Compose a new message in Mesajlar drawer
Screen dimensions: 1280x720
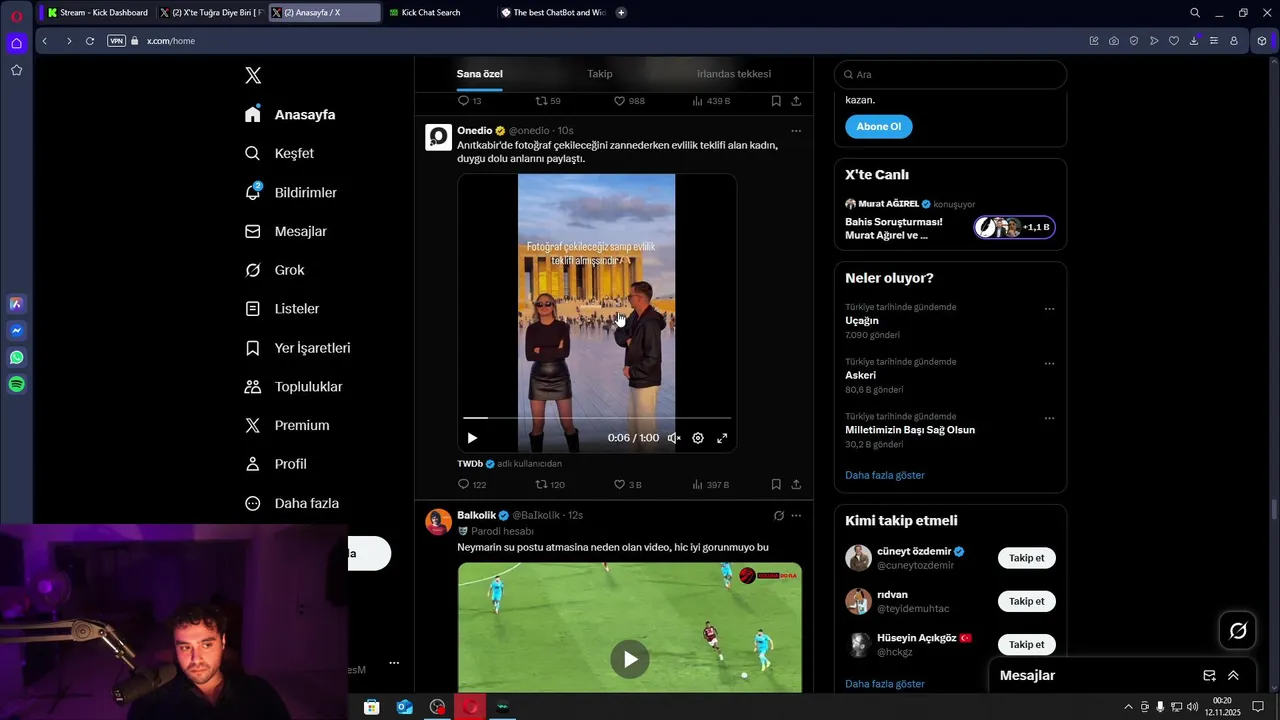point(1209,675)
